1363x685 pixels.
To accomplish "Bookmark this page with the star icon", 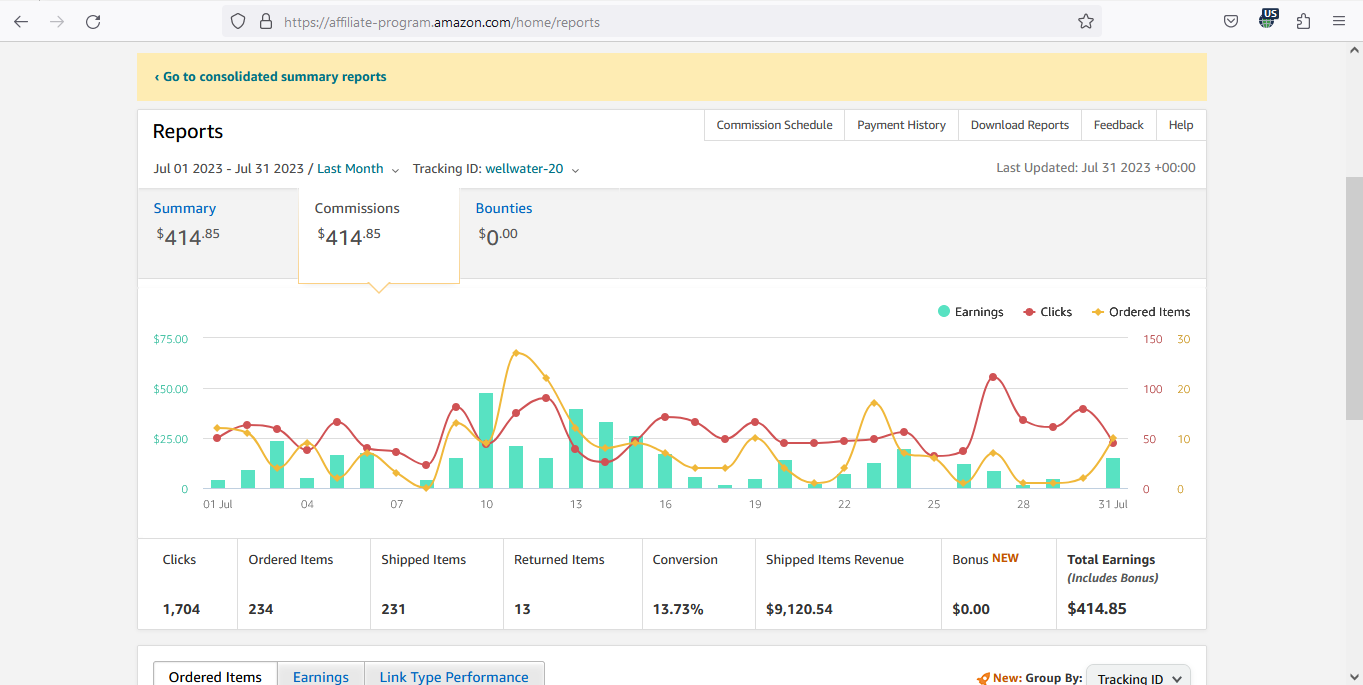I will pyautogui.click(x=1086, y=21).
